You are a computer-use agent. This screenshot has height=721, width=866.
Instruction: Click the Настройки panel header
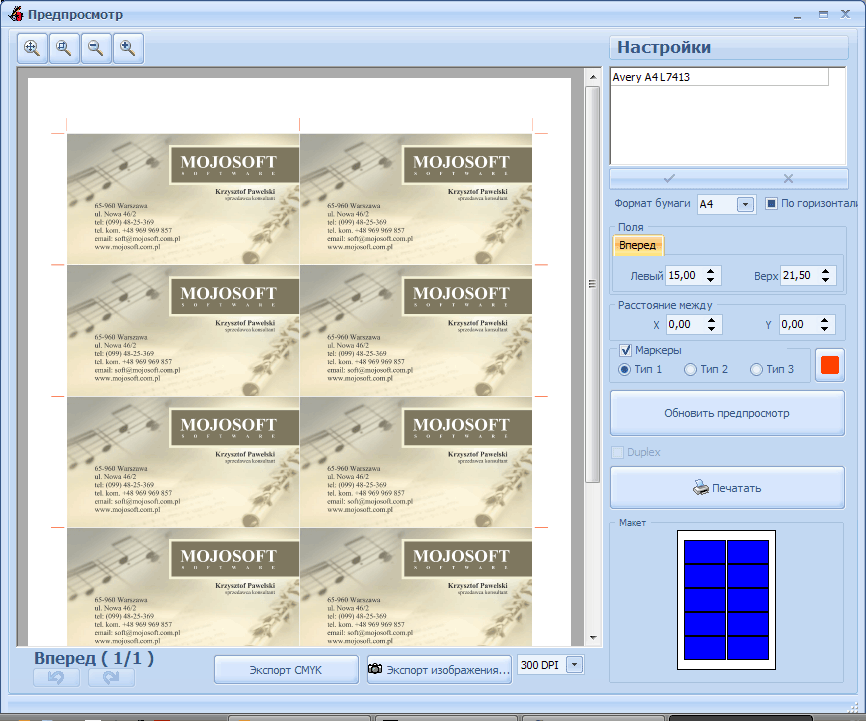[x=729, y=48]
